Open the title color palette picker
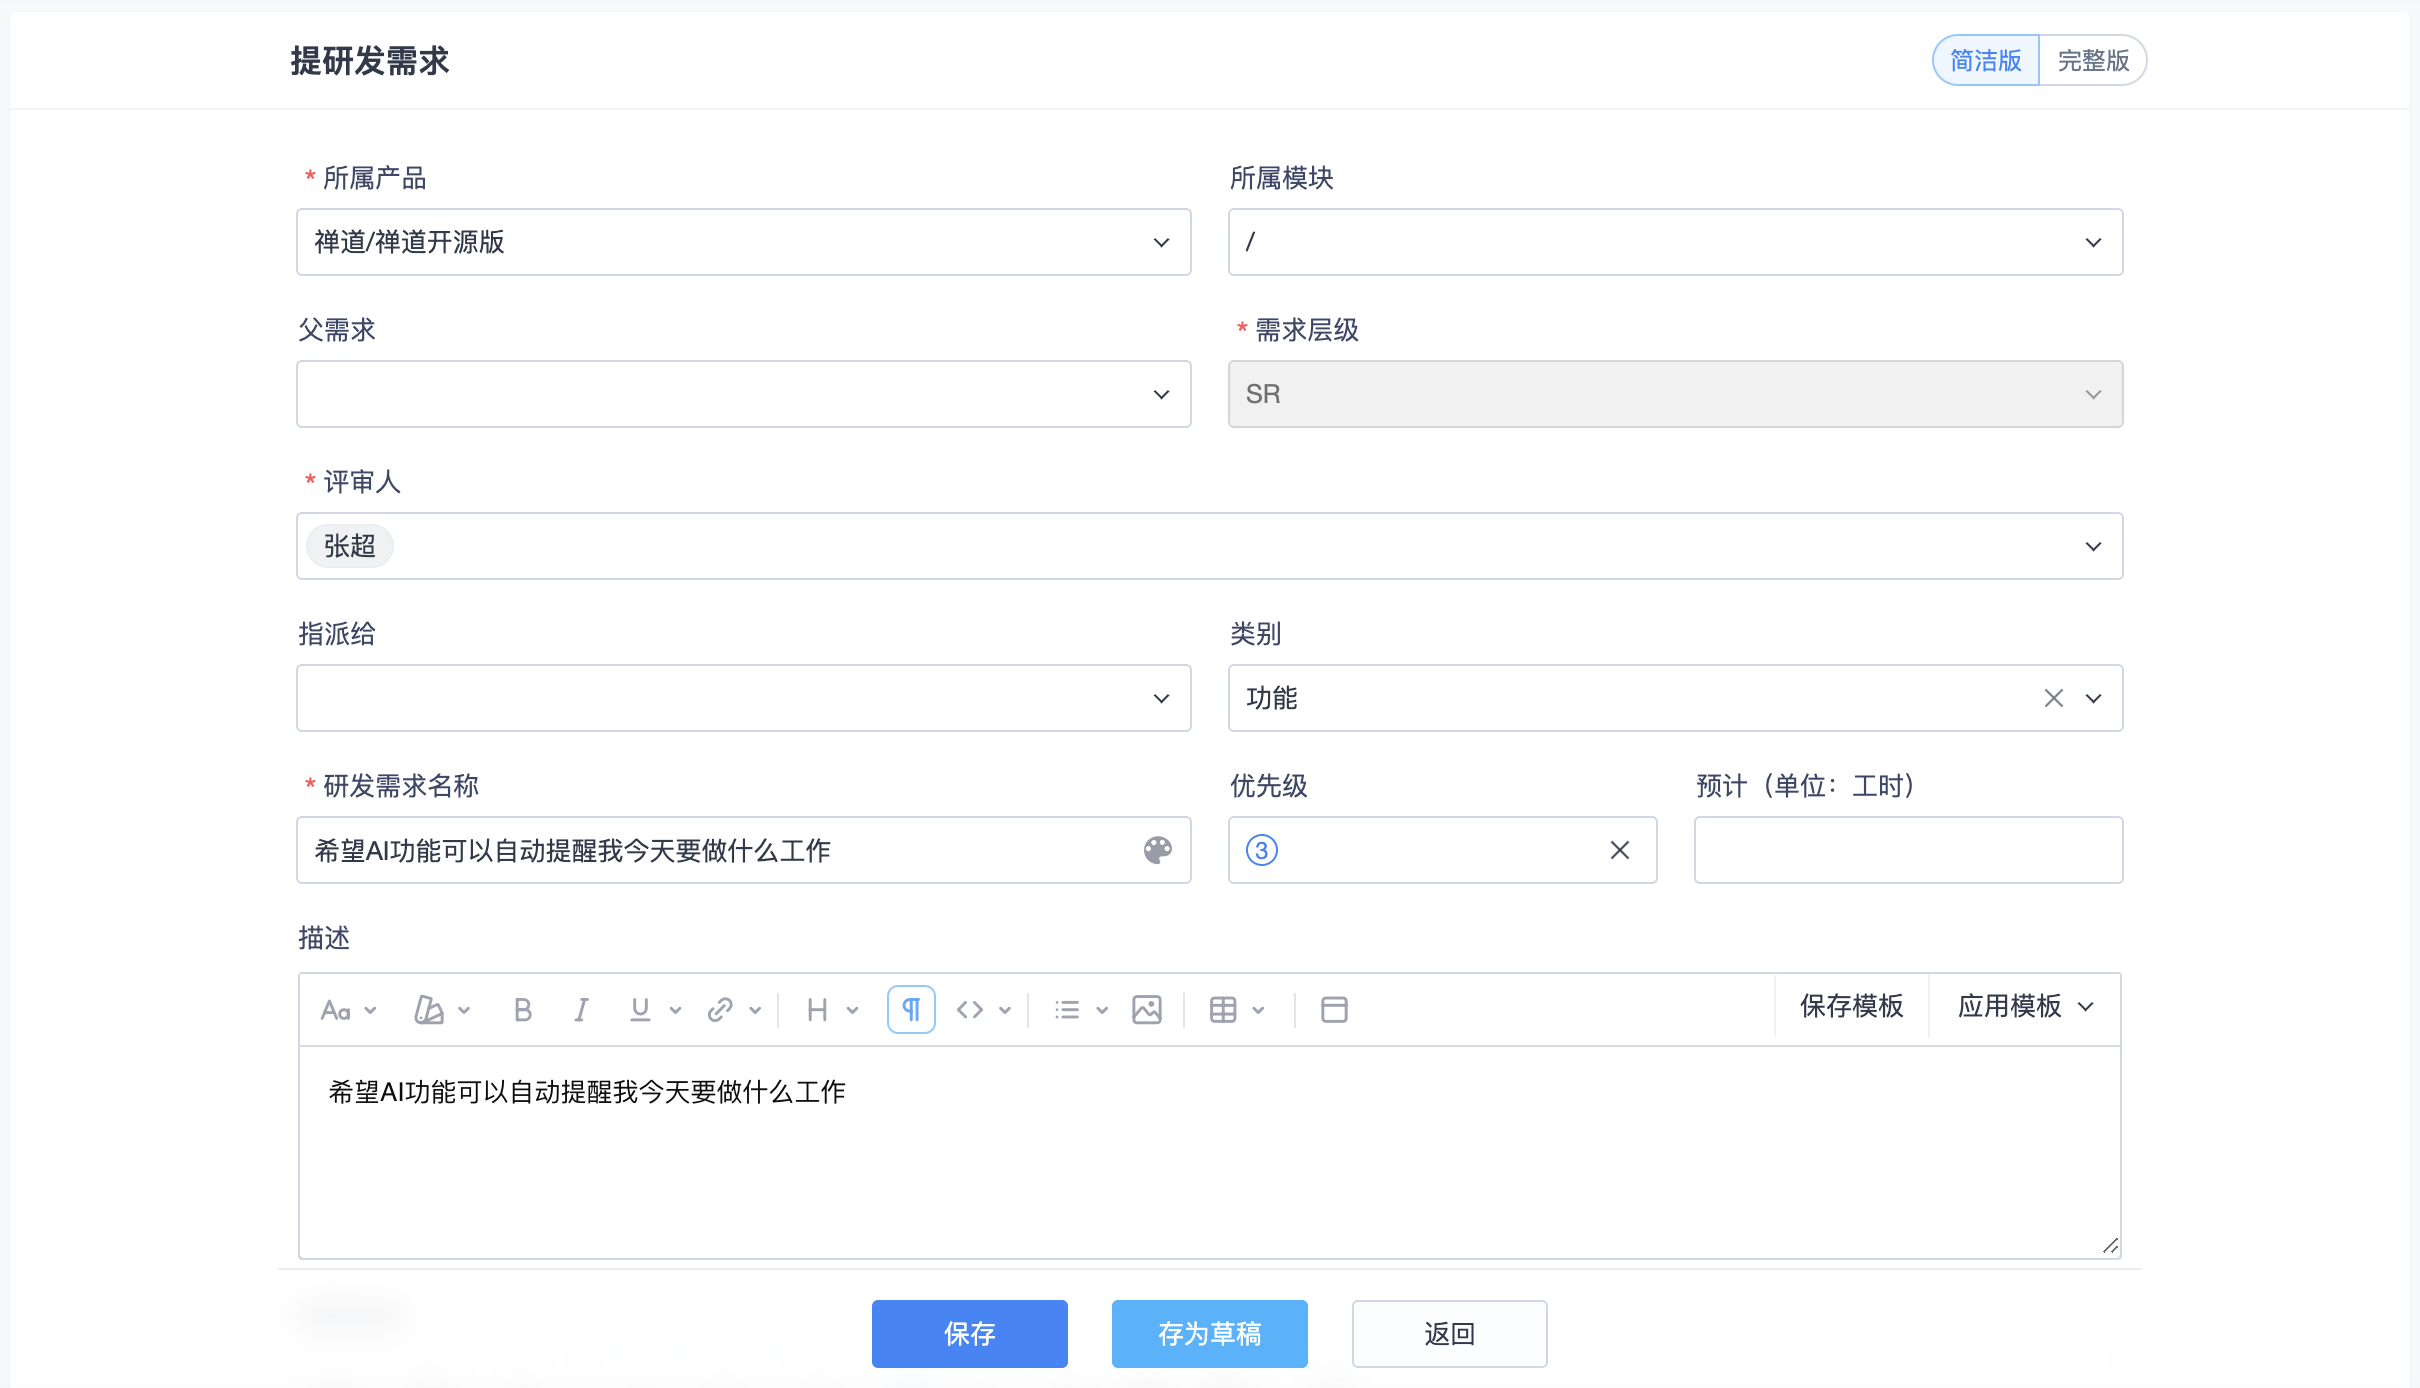The height and width of the screenshot is (1388, 2420). point(1157,850)
